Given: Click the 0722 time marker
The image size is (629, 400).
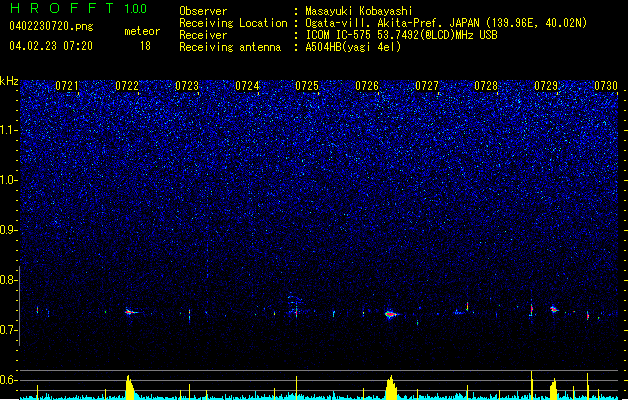Looking at the screenshot, I should pos(127,86).
